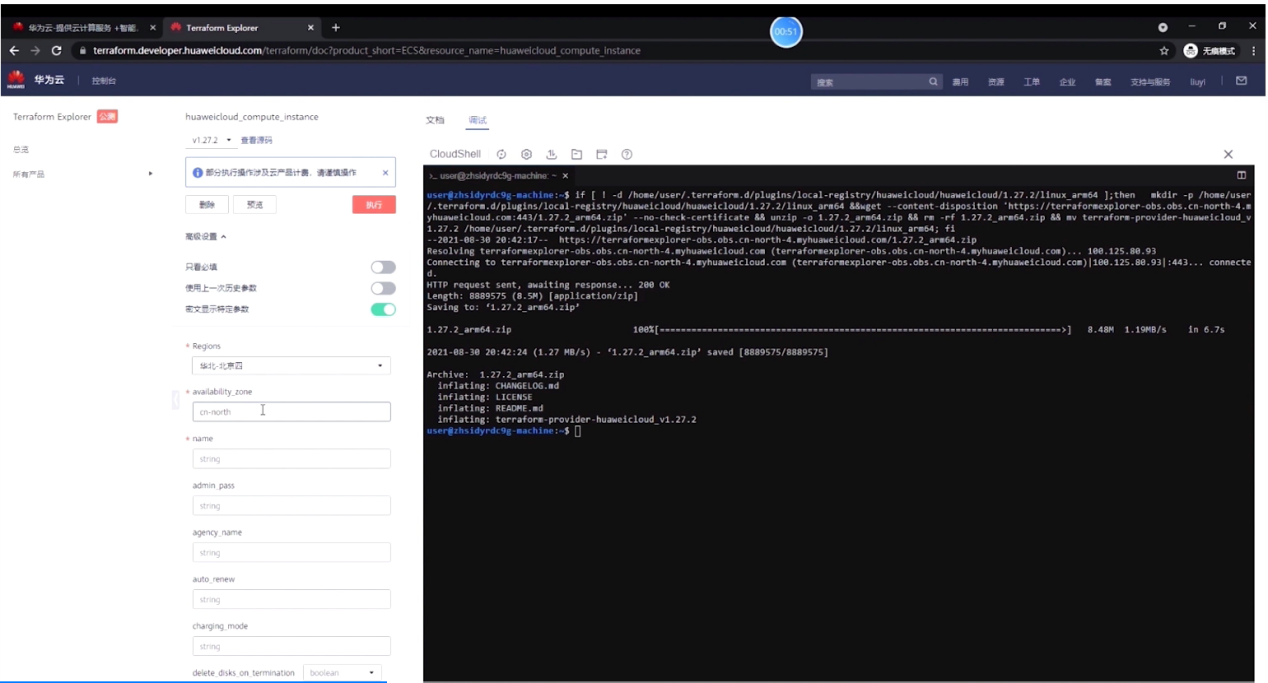Click the terminal command prompt line
This screenshot has width=1268, height=683.
click(x=503, y=431)
